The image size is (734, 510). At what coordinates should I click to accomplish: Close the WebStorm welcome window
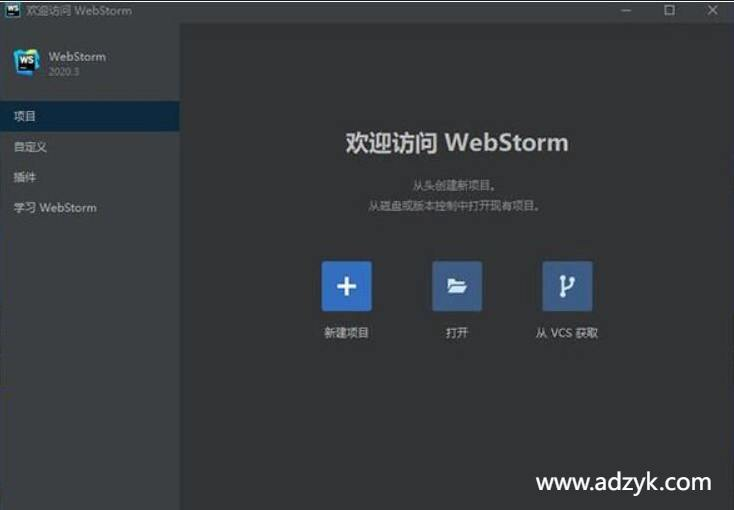[x=712, y=10]
